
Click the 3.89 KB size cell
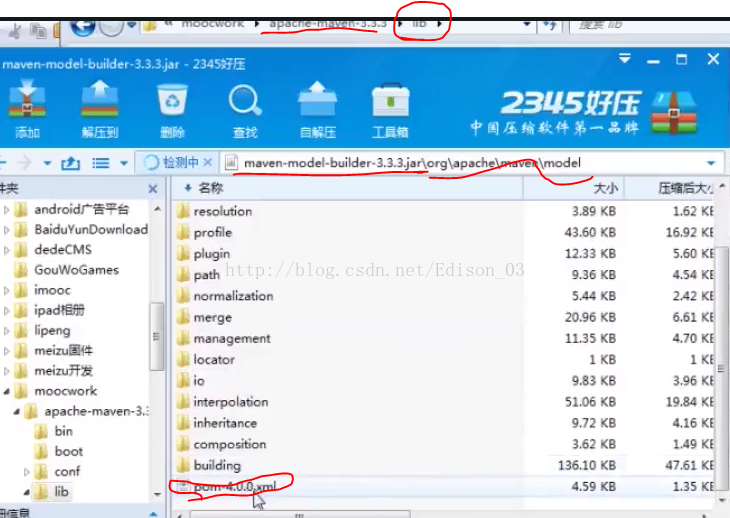click(594, 211)
